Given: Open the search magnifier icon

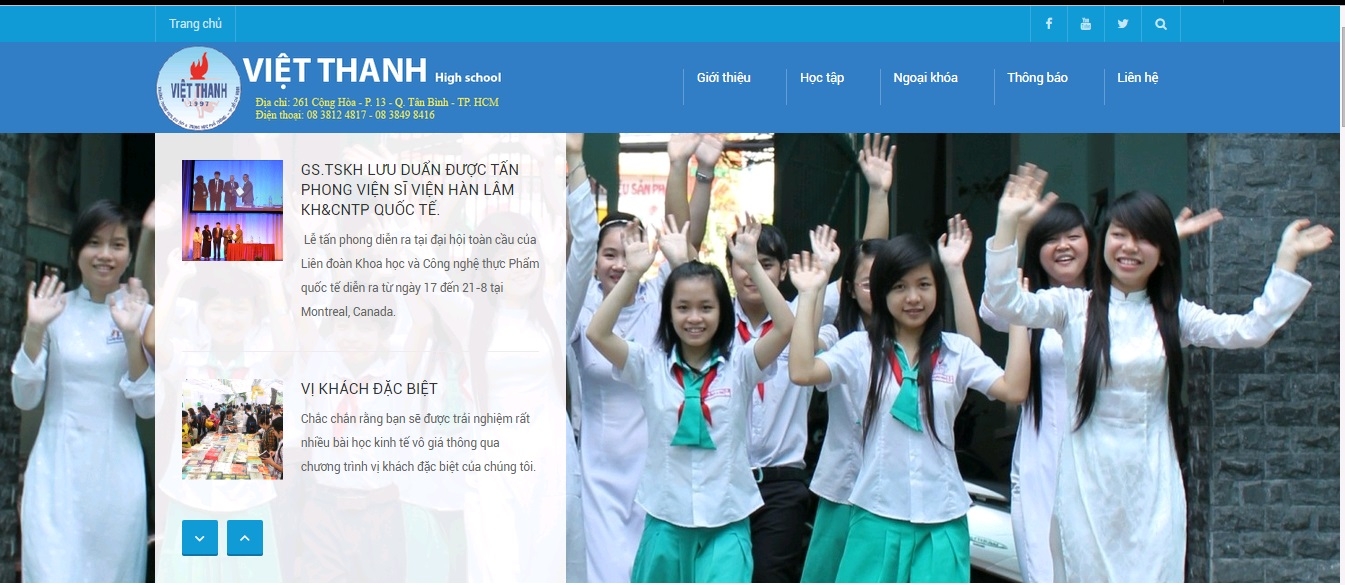Looking at the screenshot, I should 1160,24.
